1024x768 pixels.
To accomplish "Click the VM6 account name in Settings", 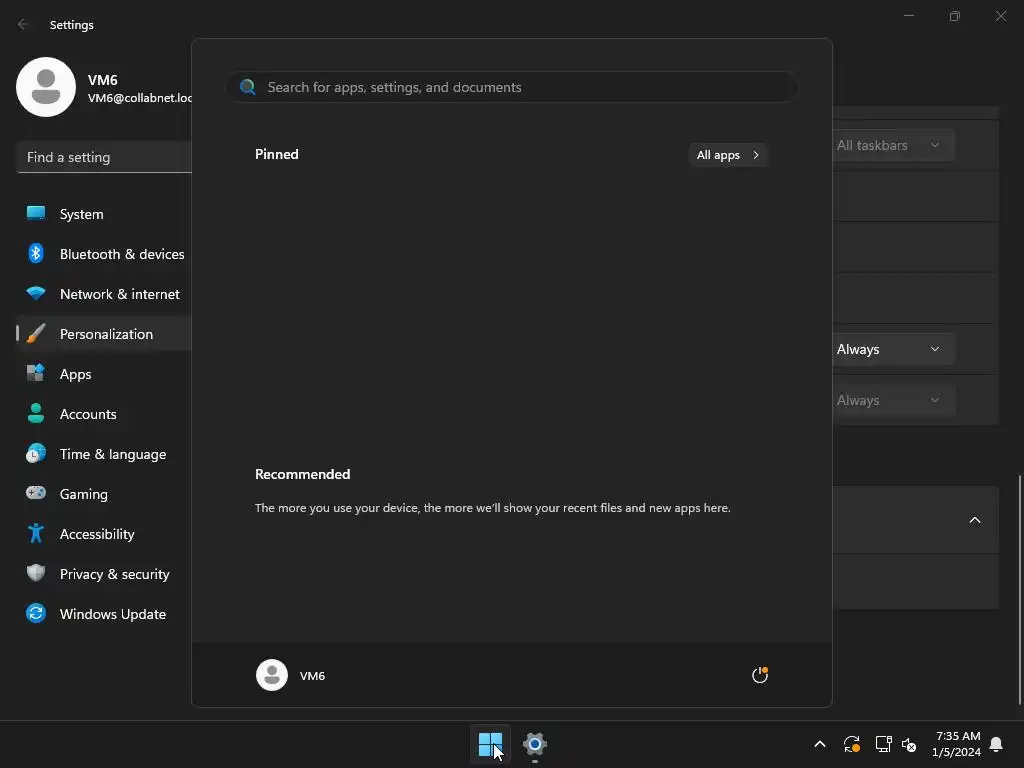I will [x=103, y=80].
